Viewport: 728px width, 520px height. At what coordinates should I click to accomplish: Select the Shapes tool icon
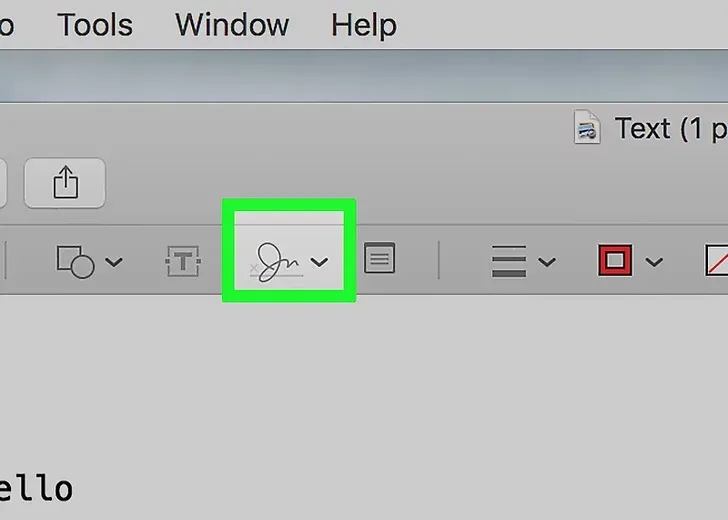(x=75, y=262)
